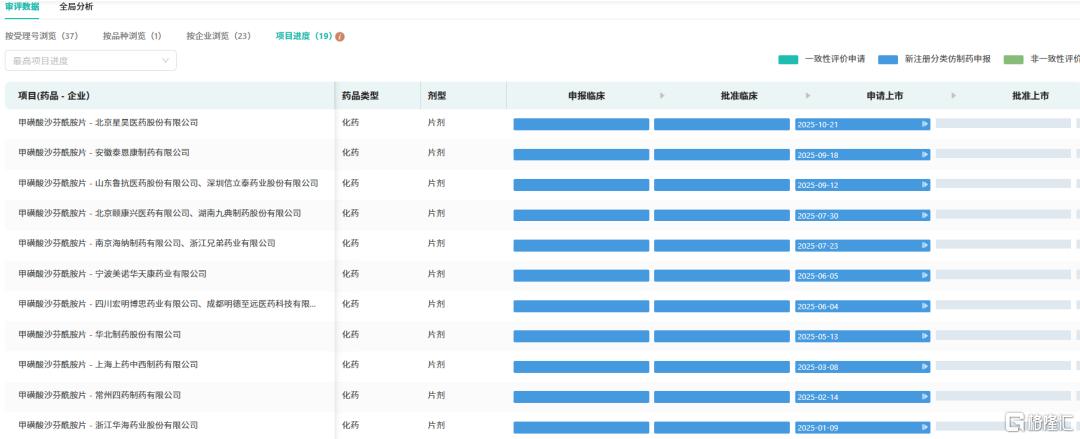This screenshot has height=439, width=1080.
Task: Click arrow between 申请上市 and 批准上市 headers
Action: pos(954,96)
